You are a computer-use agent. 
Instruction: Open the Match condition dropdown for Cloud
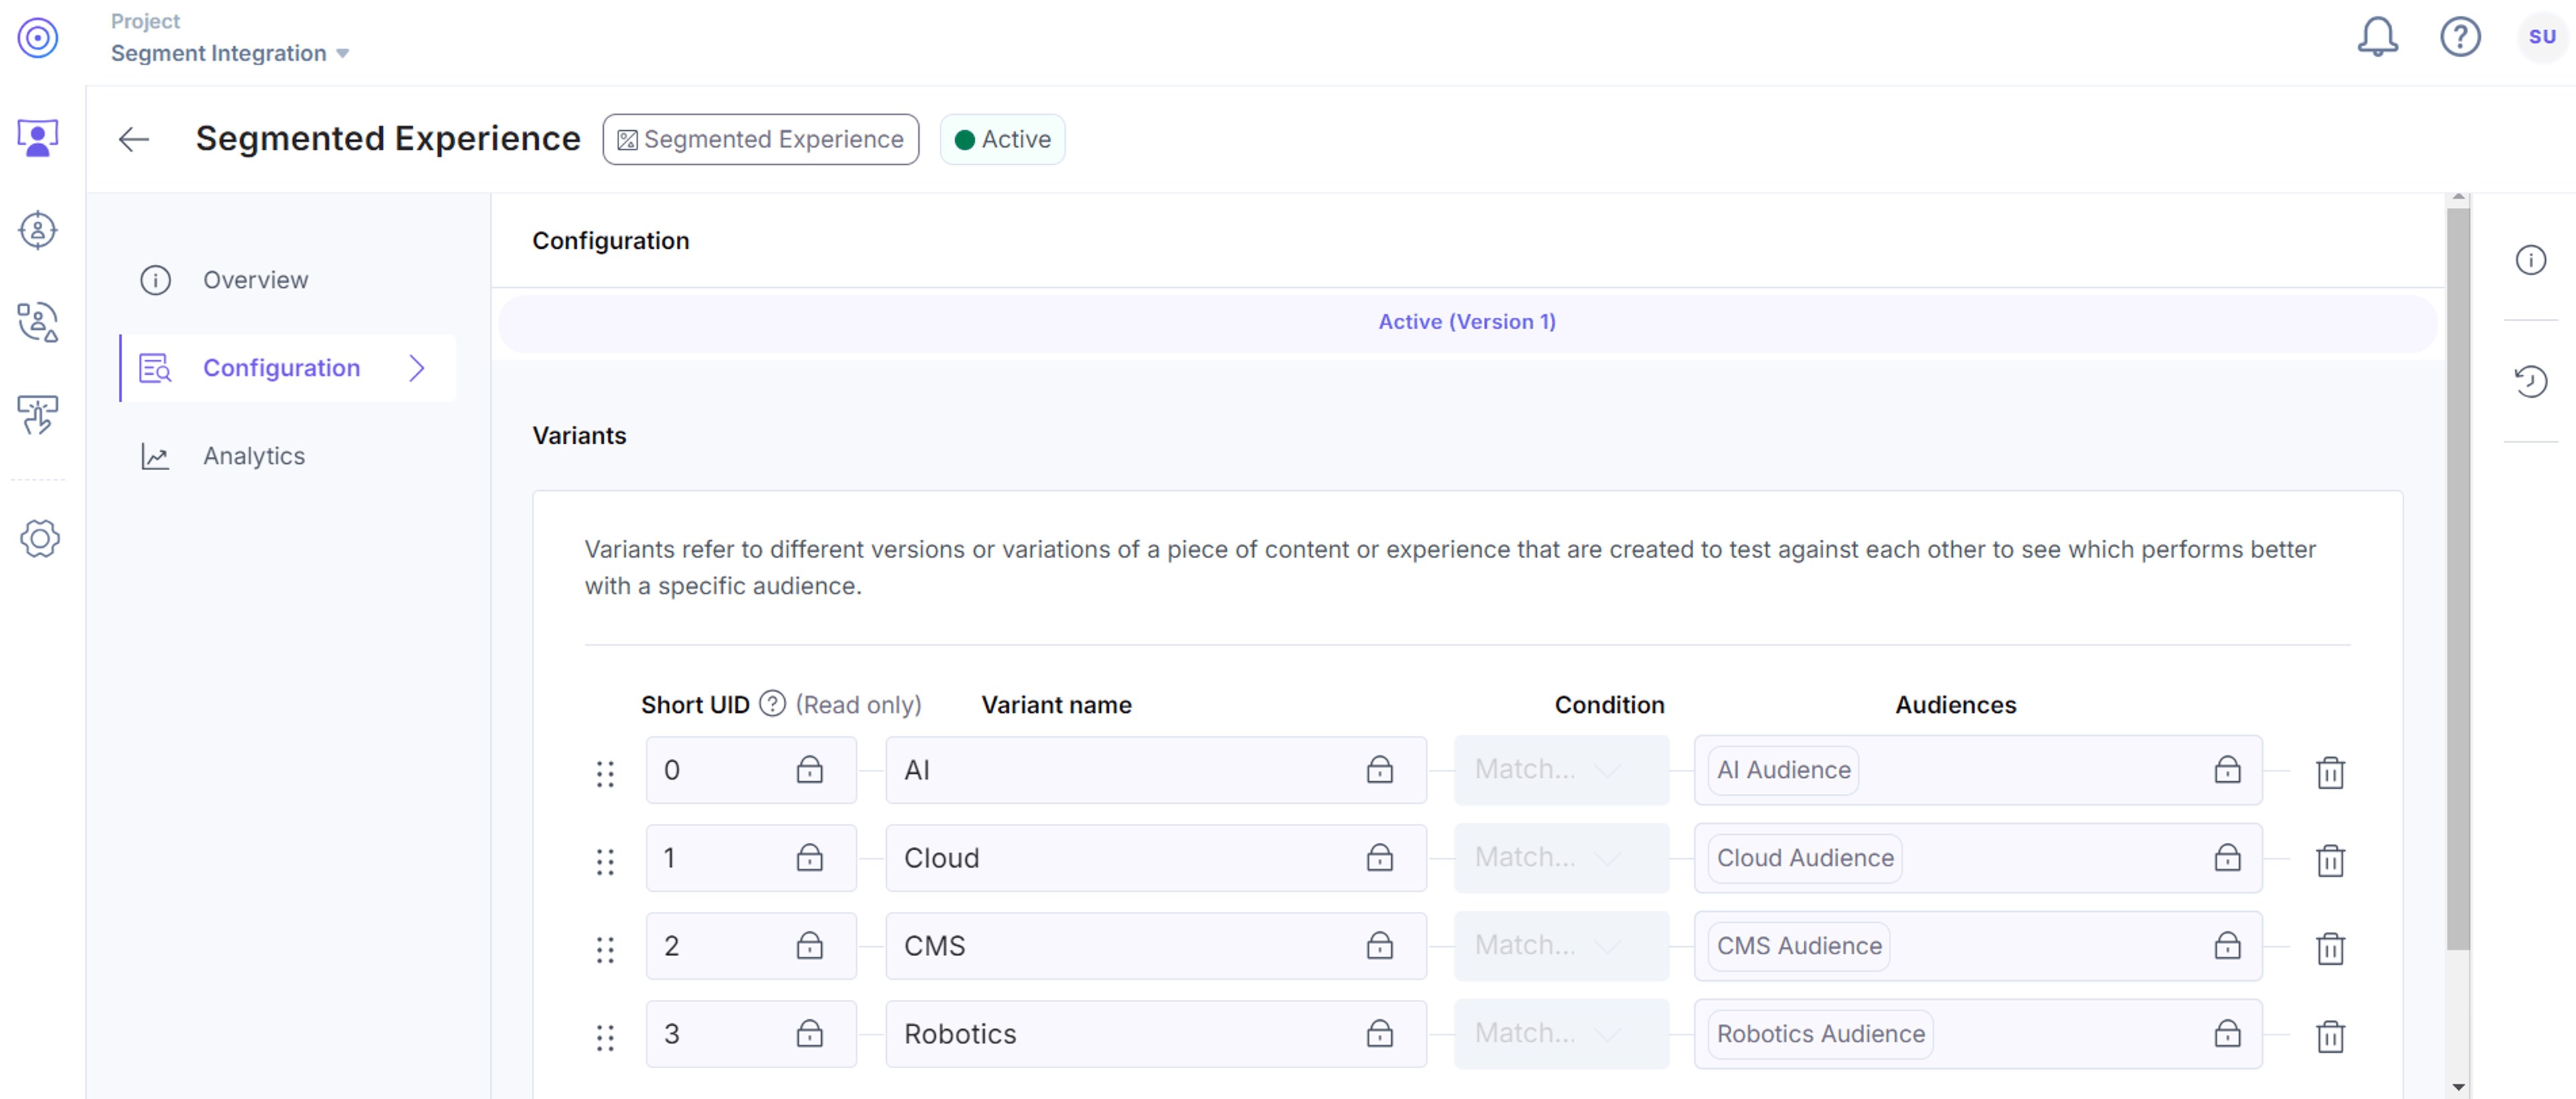click(x=1561, y=857)
